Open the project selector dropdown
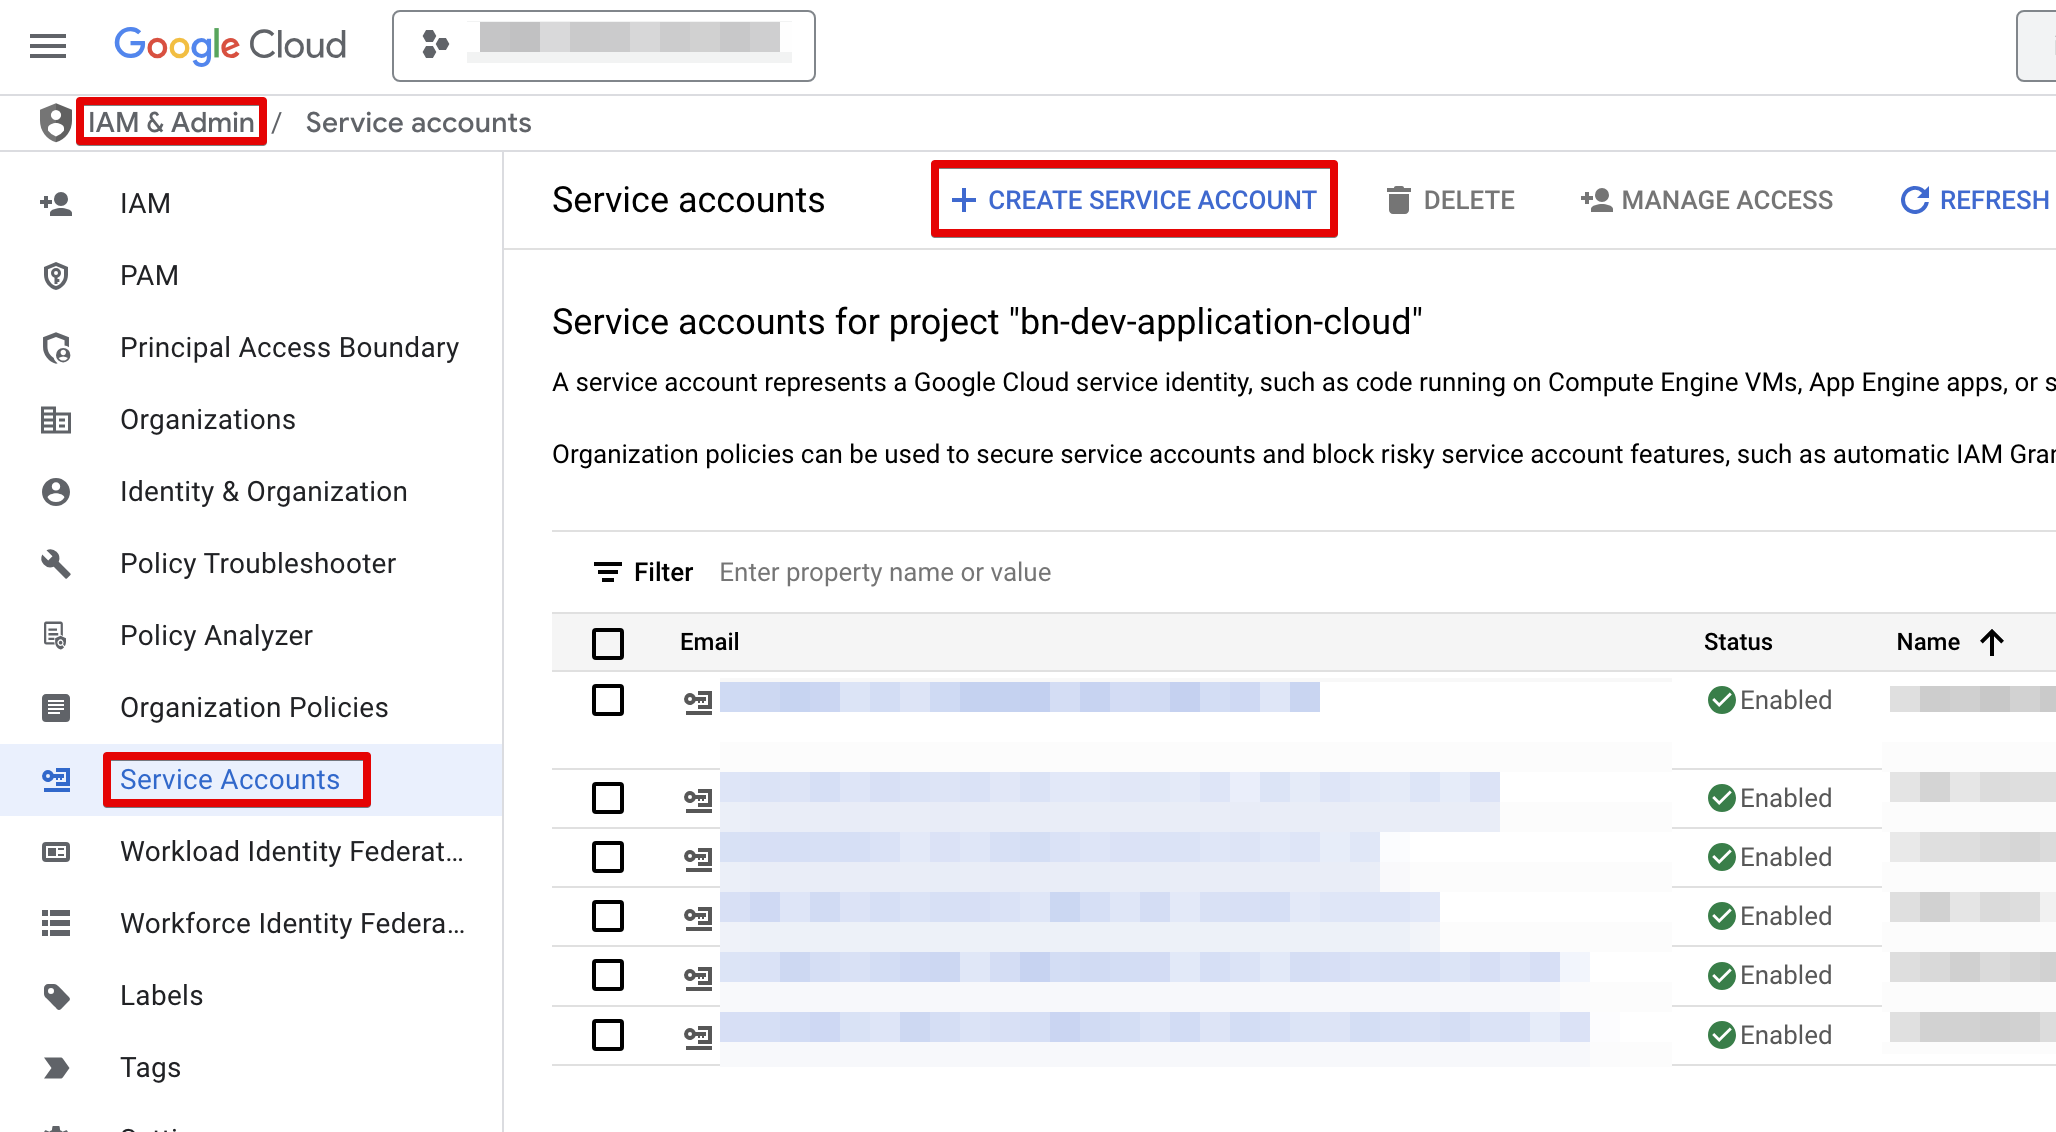Screen dimensions: 2056x1132 point(604,46)
